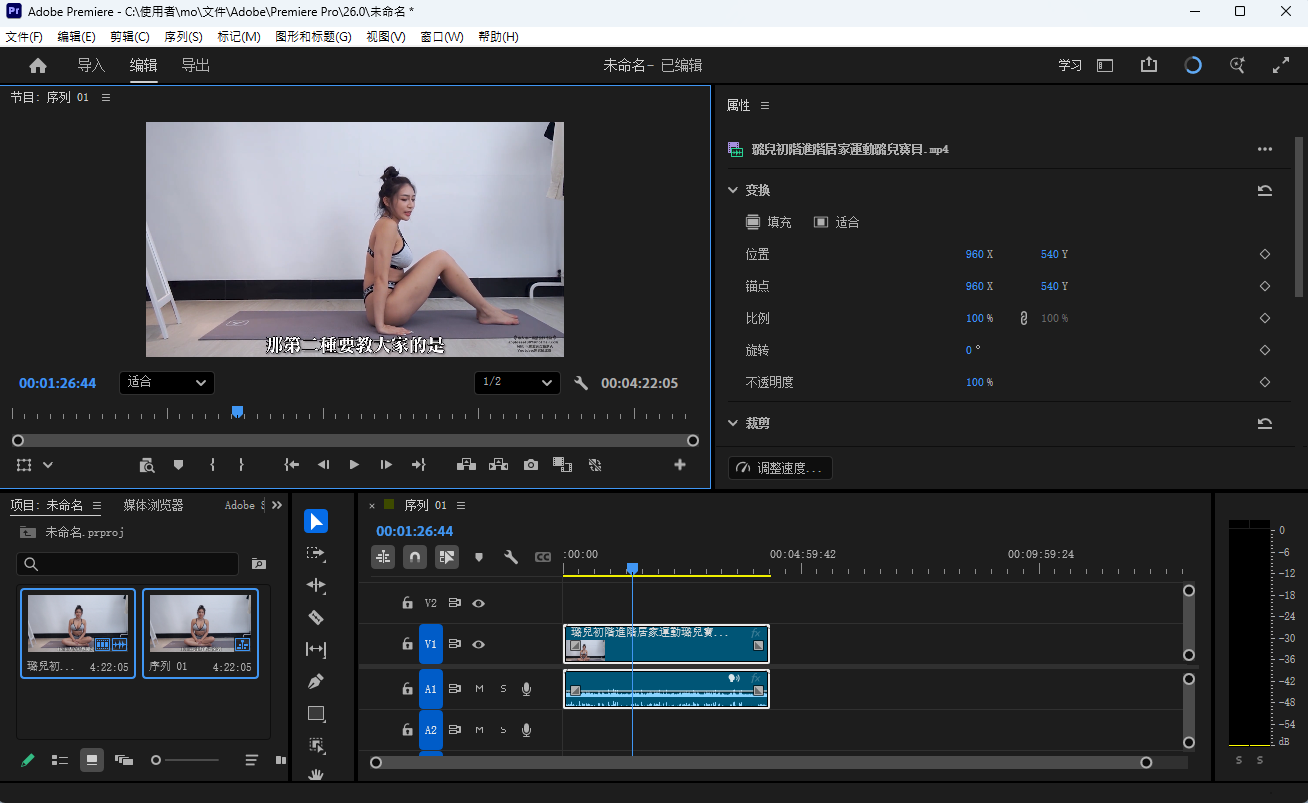Select the Rectangle tool
The height and width of the screenshot is (803, 1308).
(x=316, y=713)
